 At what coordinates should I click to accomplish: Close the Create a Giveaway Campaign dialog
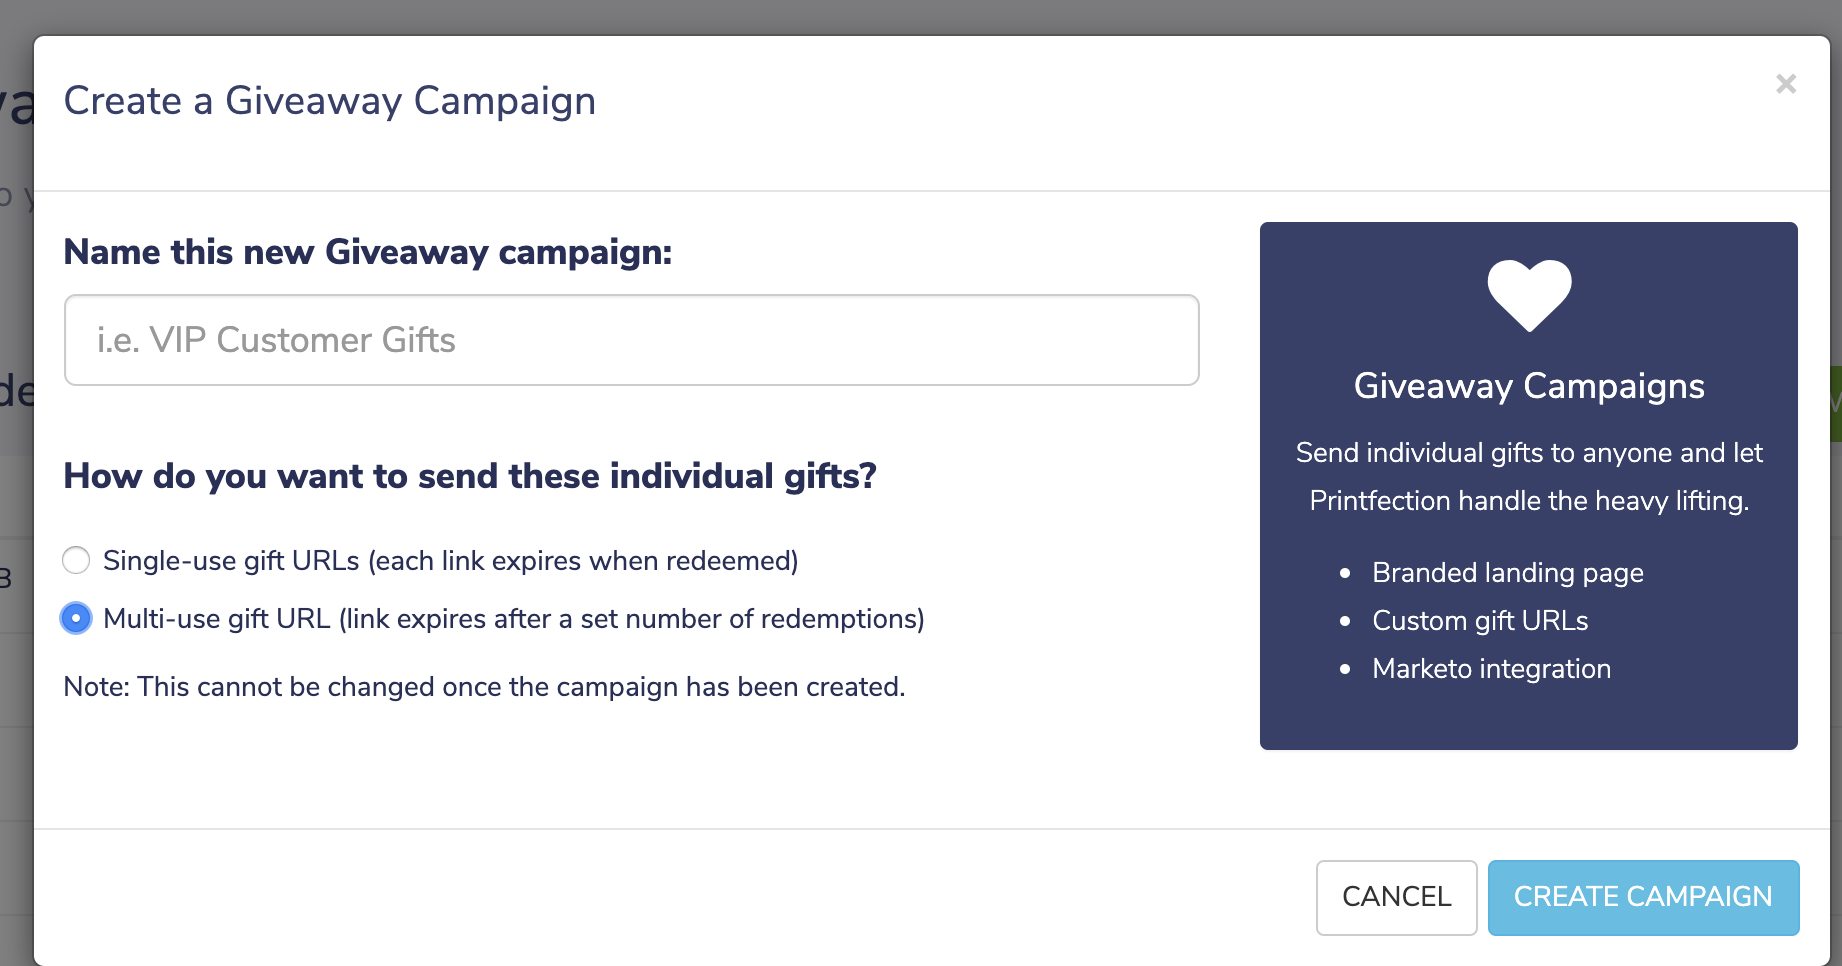1785,84
